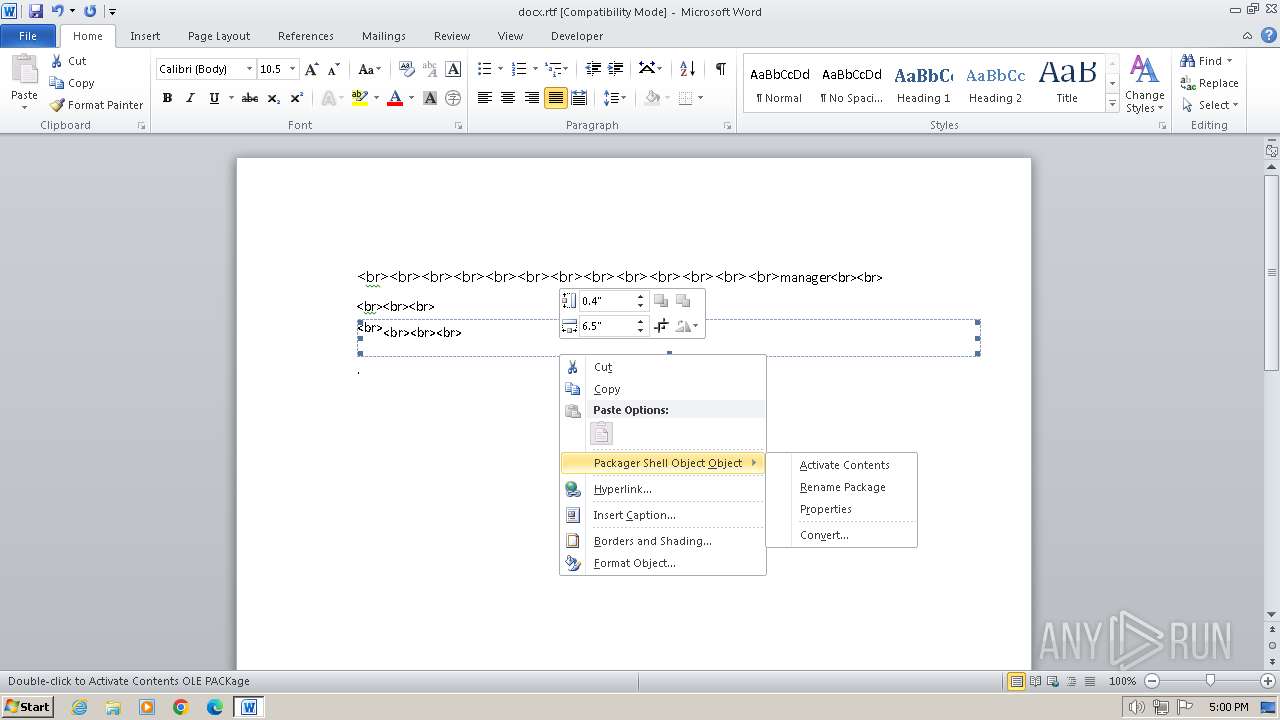
Task: Click the Cut button in Clipboard
Action: click(x=69, y=61)
